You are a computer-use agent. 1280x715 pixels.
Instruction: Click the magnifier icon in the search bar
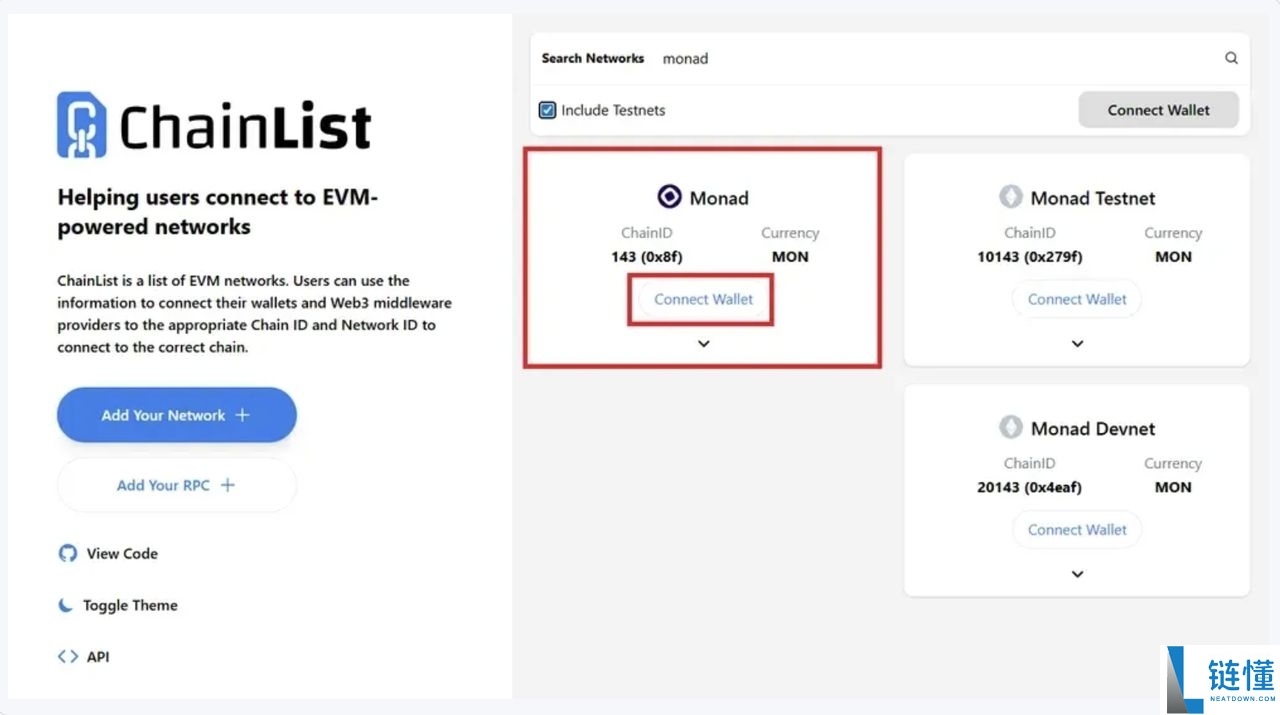pos(1231,58)
